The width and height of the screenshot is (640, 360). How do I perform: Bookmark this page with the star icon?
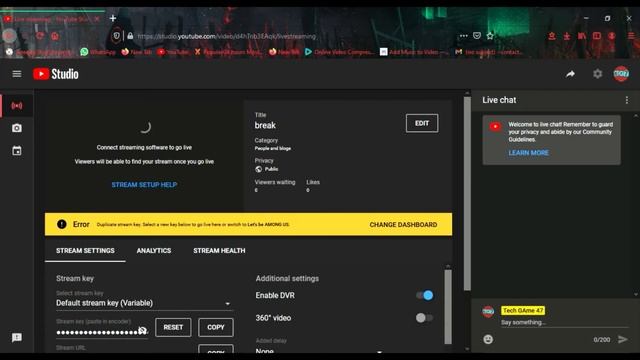coord(490,36)
